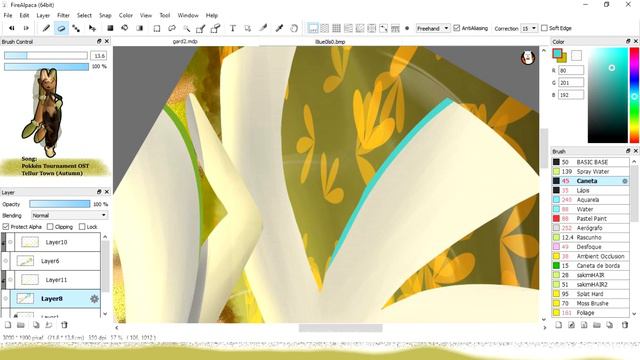Enable circle snap

tap(372, 28)
